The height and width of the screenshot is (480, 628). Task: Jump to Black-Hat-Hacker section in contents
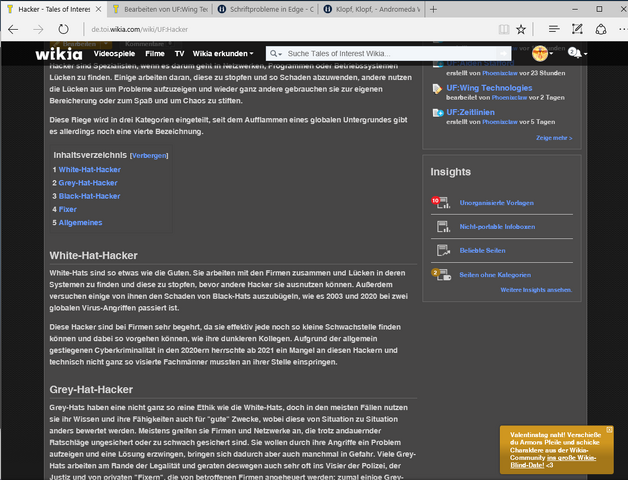coord(89,196)
